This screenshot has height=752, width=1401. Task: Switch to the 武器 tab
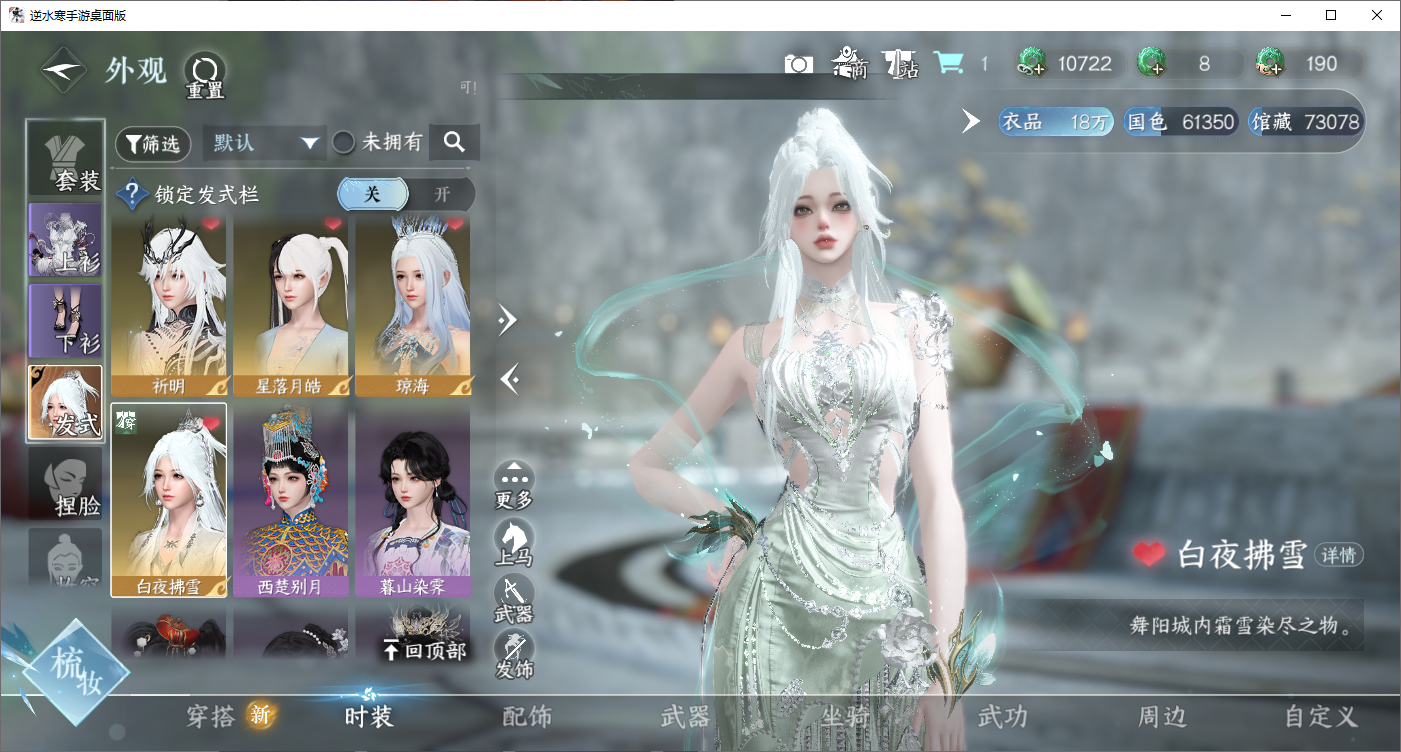(x=686, y=716)
